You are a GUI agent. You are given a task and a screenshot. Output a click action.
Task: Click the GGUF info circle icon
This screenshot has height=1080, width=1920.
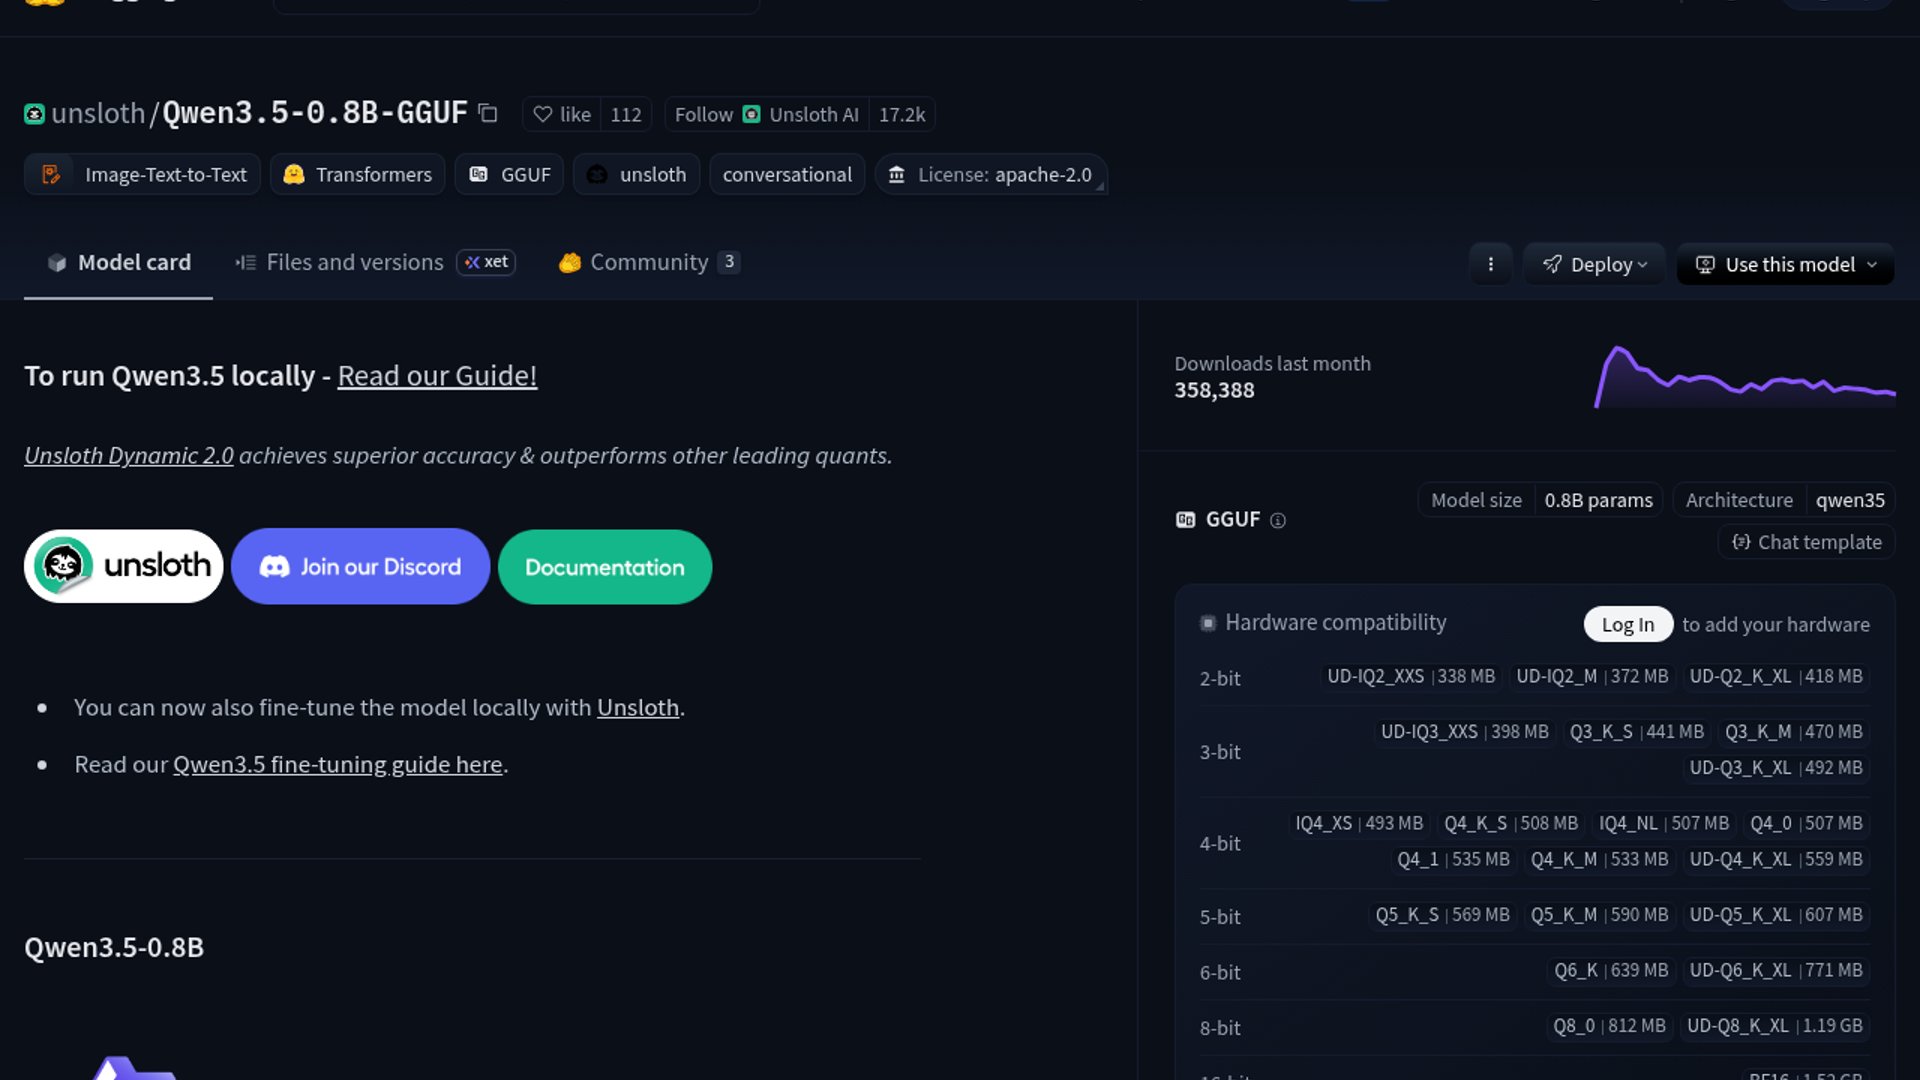(1277, 520)
